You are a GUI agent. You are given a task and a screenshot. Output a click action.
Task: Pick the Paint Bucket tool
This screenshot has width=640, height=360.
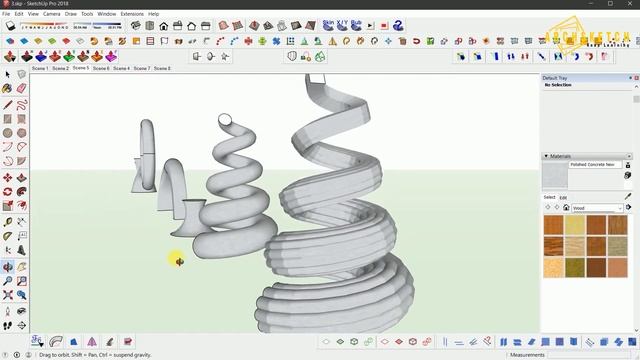click(x=7, y=88)
